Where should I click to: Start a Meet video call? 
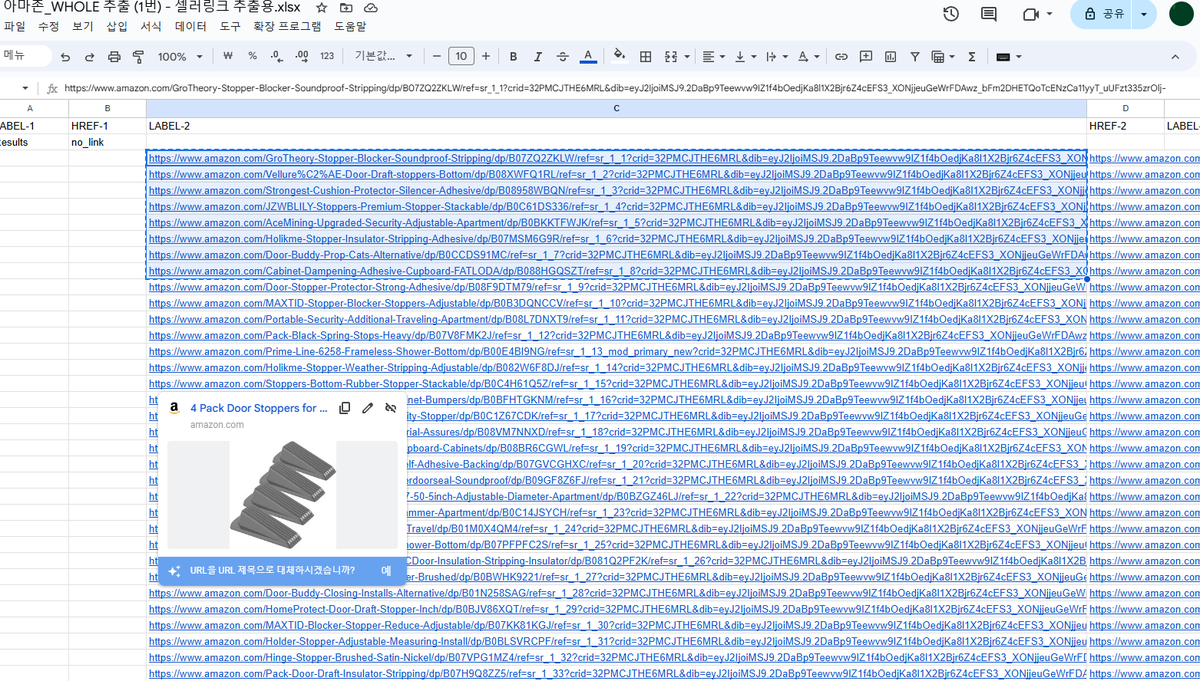[1036, 14]
